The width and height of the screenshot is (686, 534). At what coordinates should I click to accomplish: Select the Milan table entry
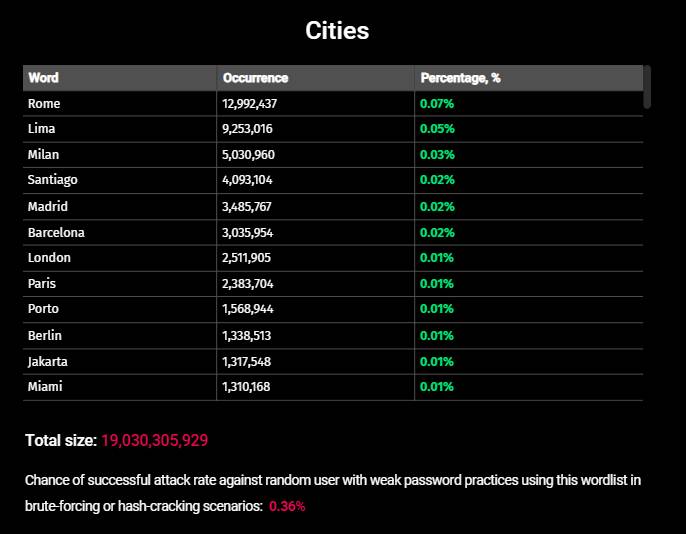click(43, 154)
